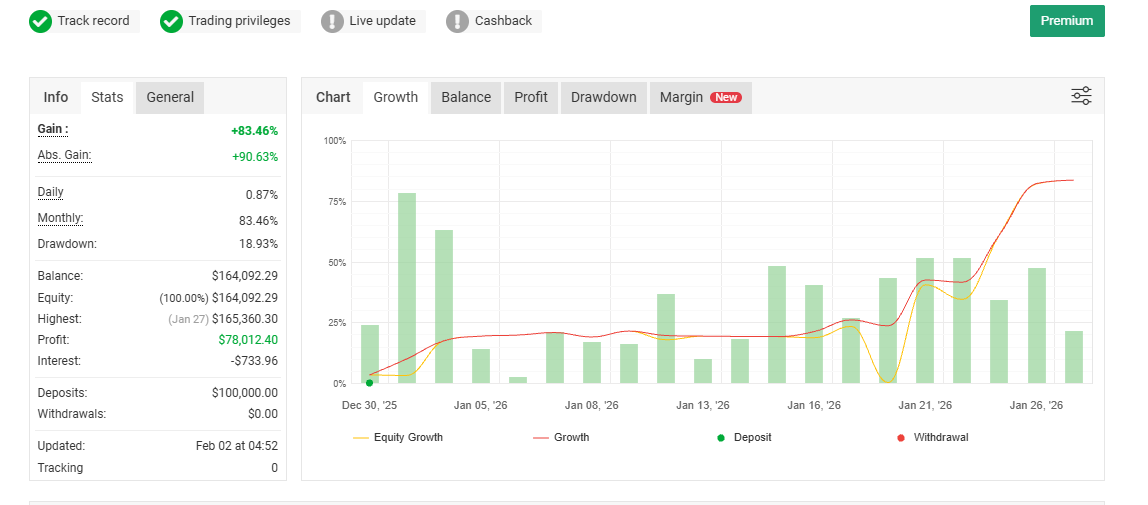The height and width of the screenshot is (505, 1148).
Task: Click the red New badge on Margin
Action: click(726, 98)
